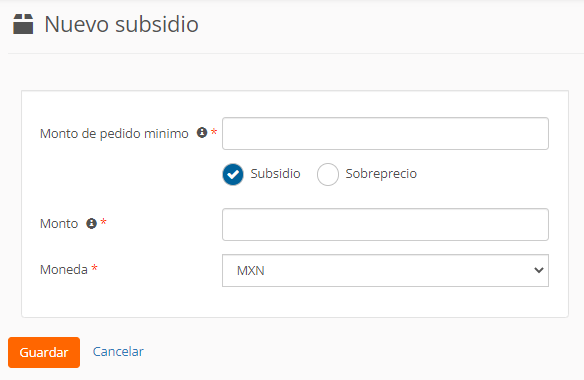Click red asterisk after Monto de pedido minimo
Screen dimensions: 584x380
pos(214,132)
